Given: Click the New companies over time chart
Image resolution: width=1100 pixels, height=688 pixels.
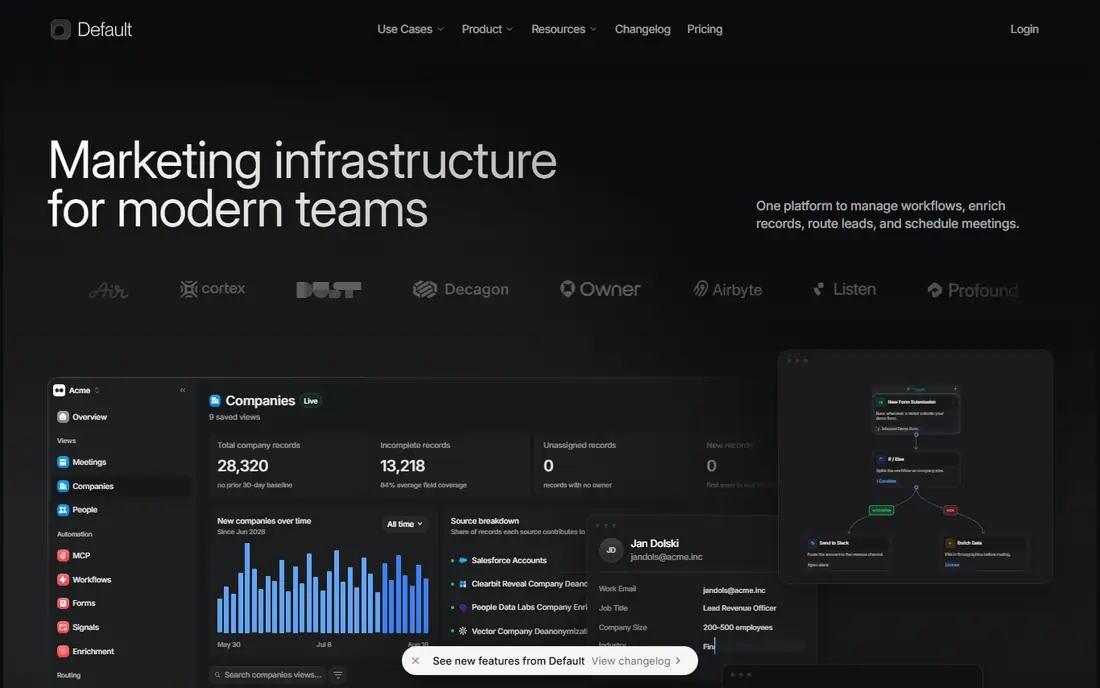Looking at the screenshot, I should [323, 588].
